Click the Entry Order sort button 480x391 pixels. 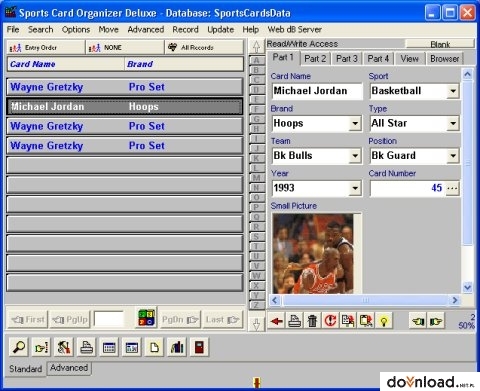[46, 47]
